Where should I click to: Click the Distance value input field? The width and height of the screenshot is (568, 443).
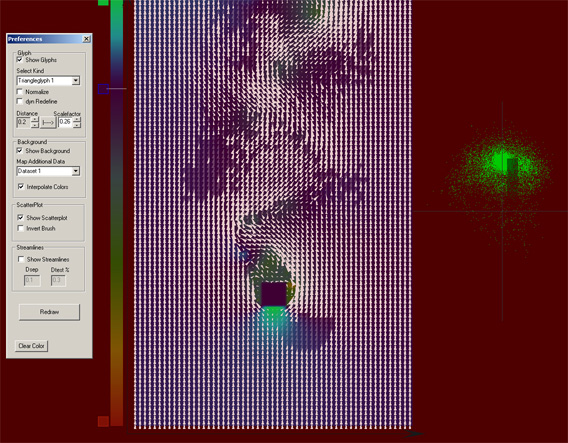pos(24,122)
